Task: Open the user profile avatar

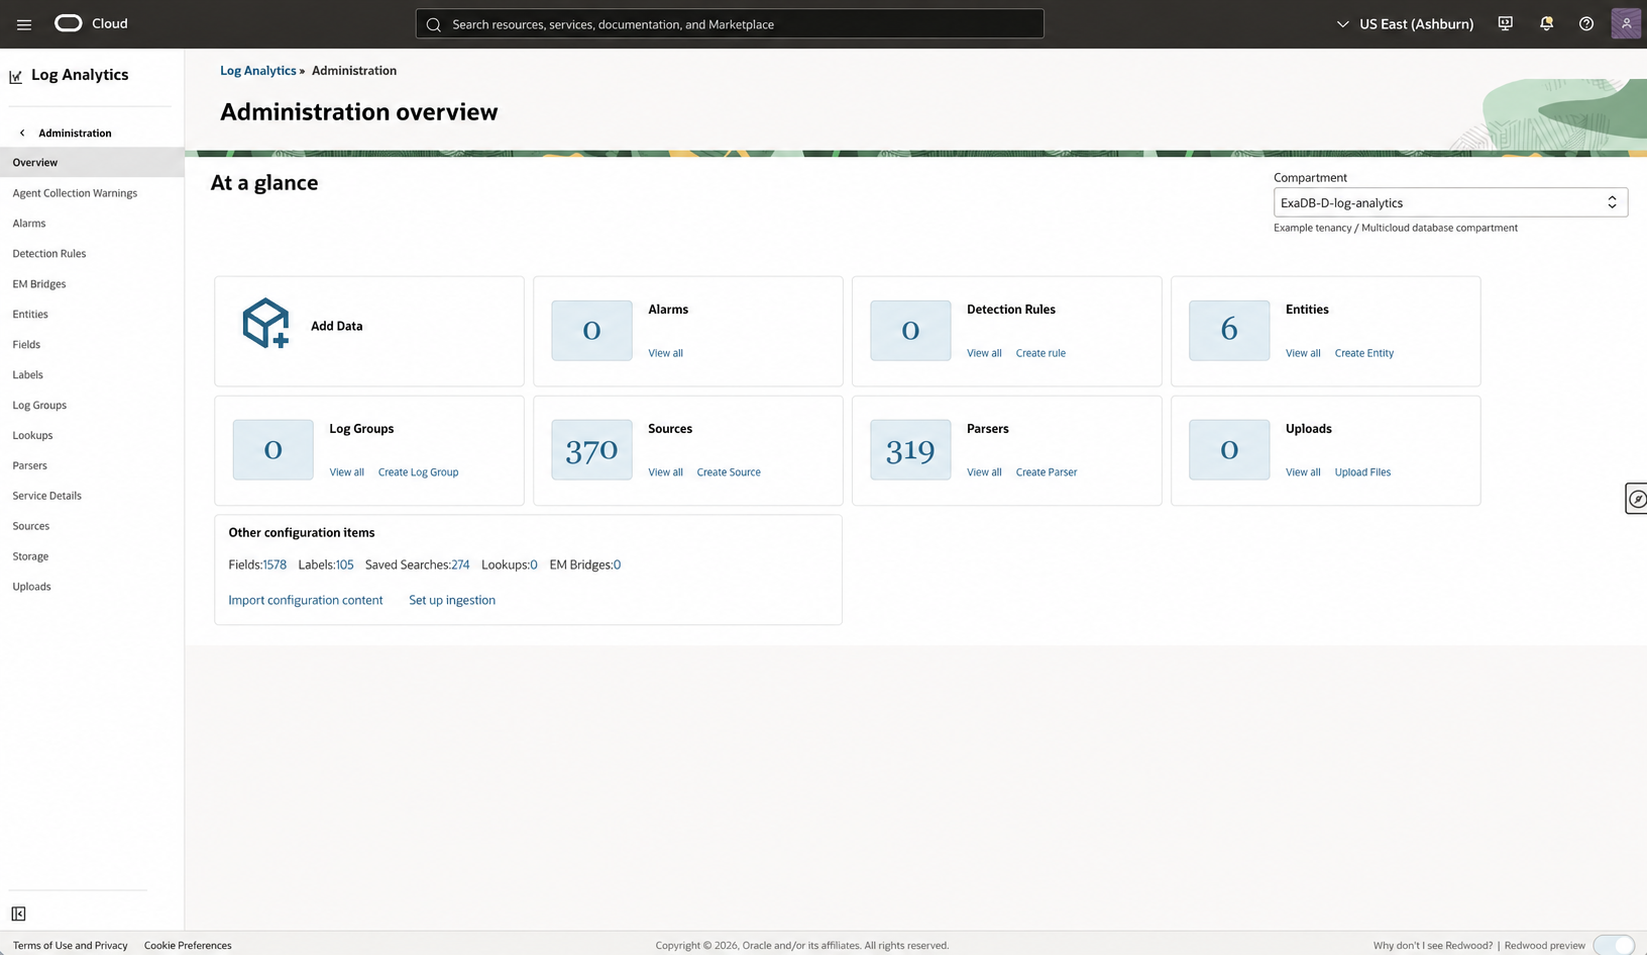Action: (x=1626, y=23)
